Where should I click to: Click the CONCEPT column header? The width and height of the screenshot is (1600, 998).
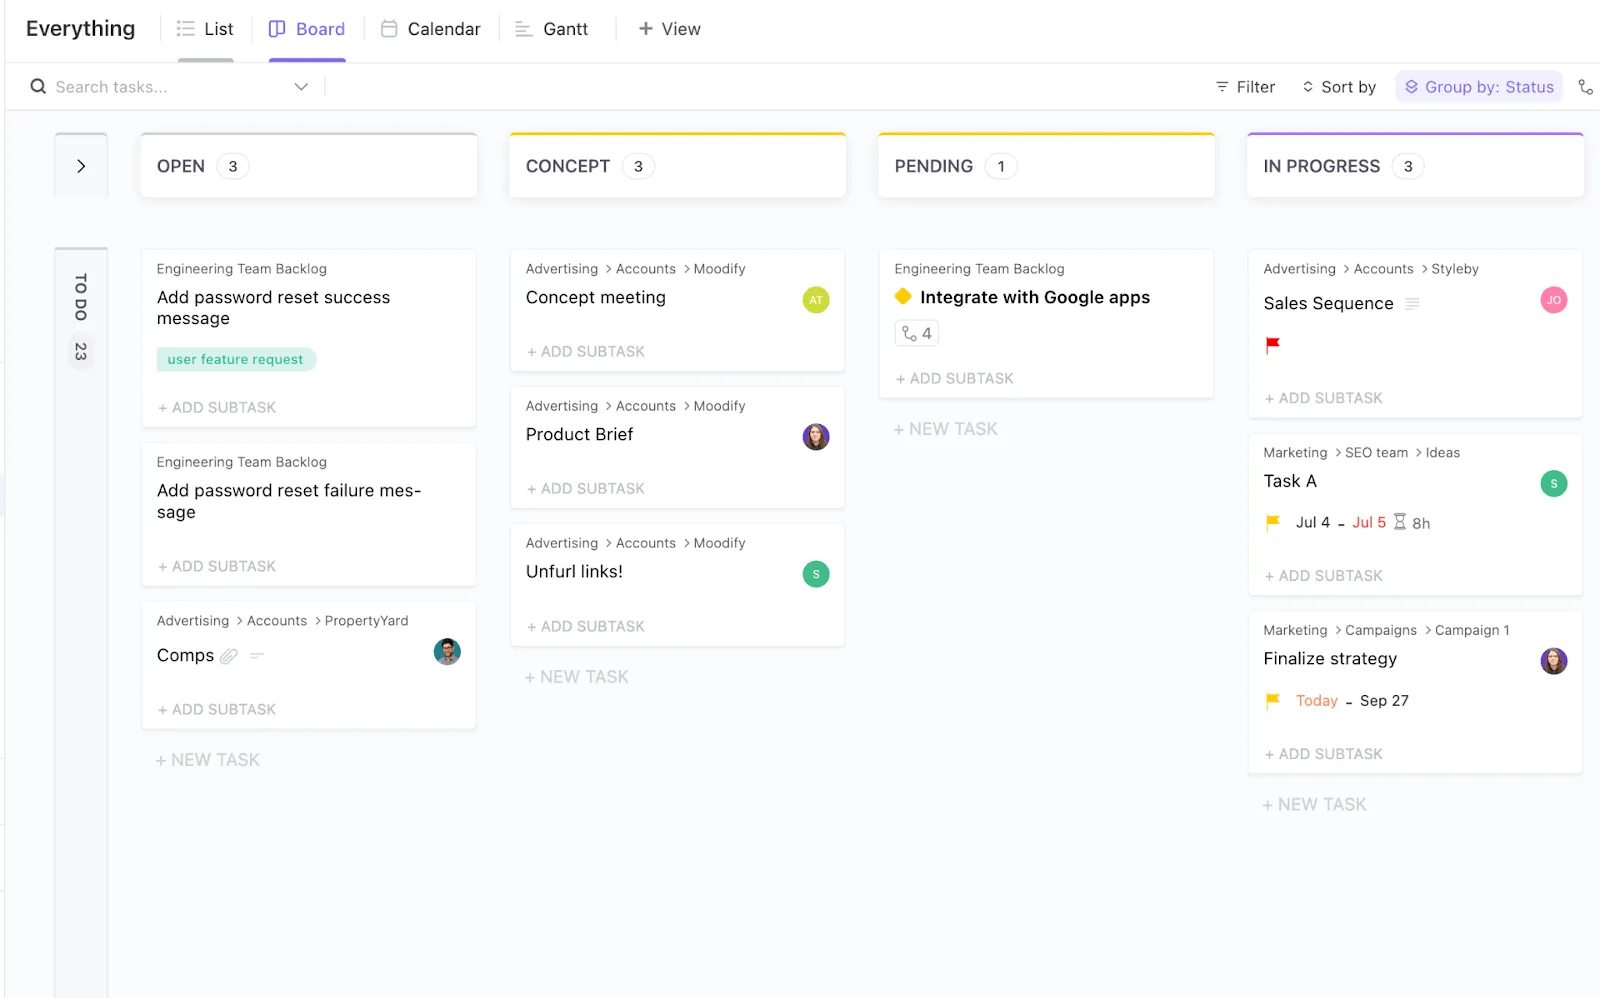tap(678, 166)
